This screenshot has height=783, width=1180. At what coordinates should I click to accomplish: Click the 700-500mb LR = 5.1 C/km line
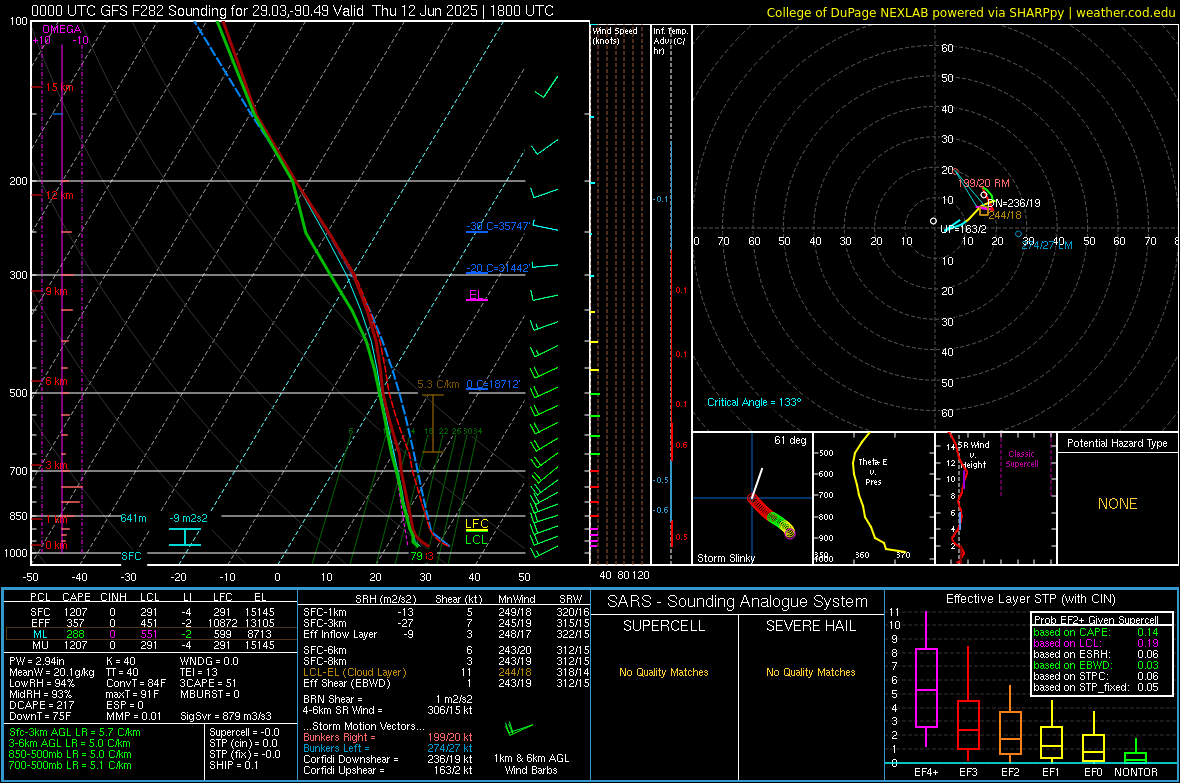pos(71,765)
